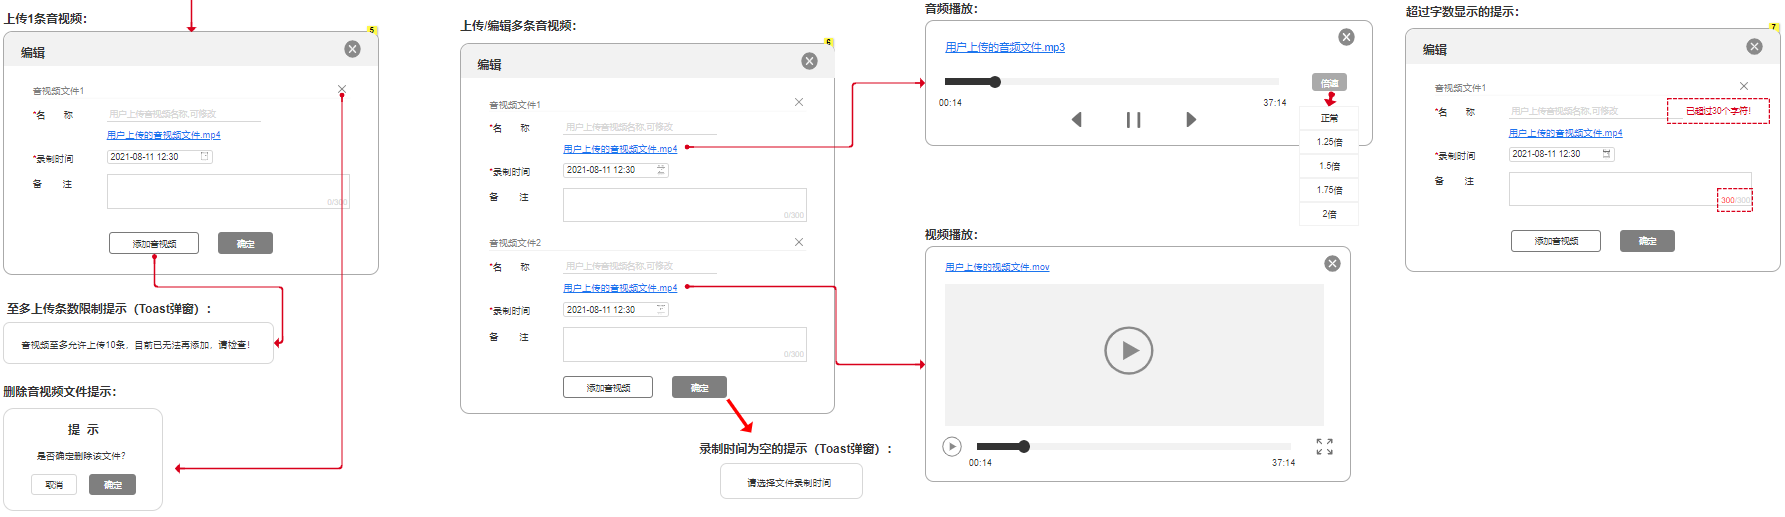1785x517 pixels.
Task: Delete 音视频文件1 in character-limit dialog
Action: (x=1744, y=86)
